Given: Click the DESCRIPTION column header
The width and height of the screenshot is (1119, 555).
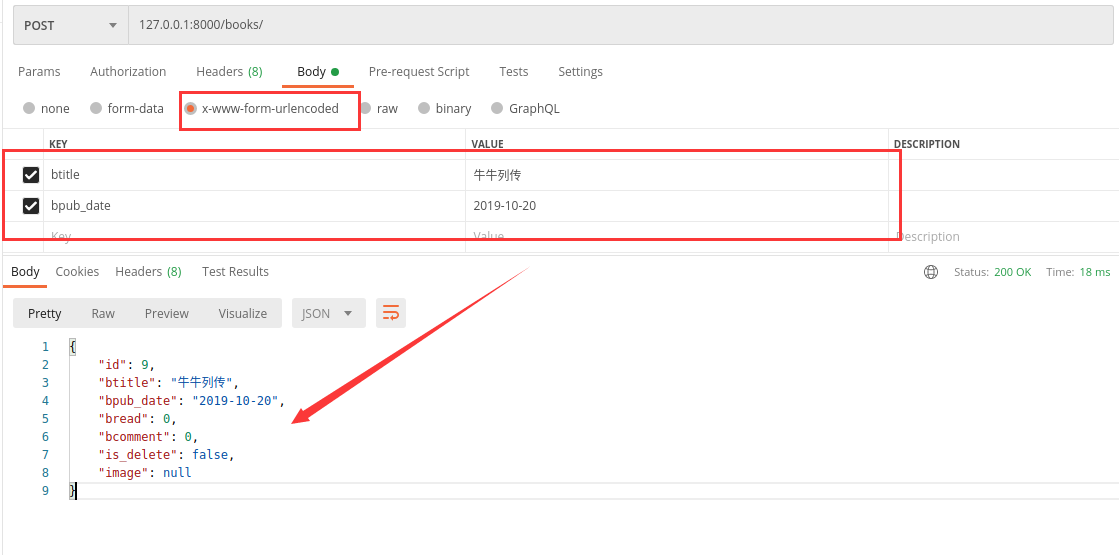Looking at the screenshot, I should click(x=926, y=144).
